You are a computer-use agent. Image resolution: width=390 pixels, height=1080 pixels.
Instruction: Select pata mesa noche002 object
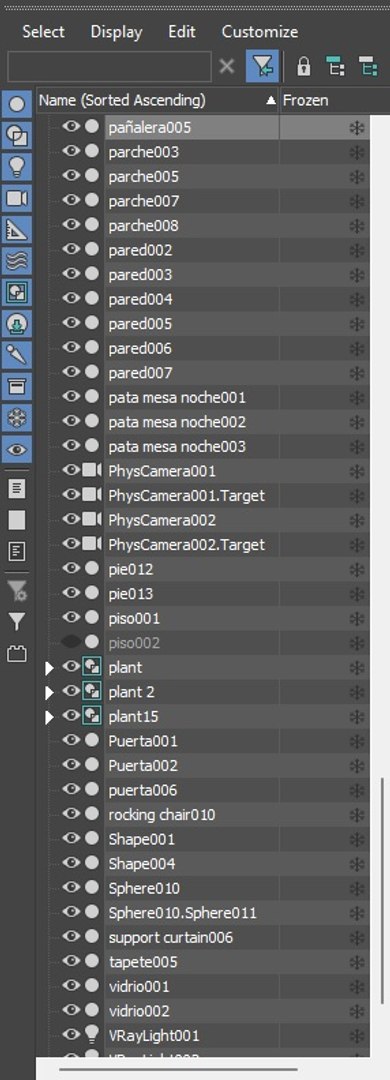[177, 422]
